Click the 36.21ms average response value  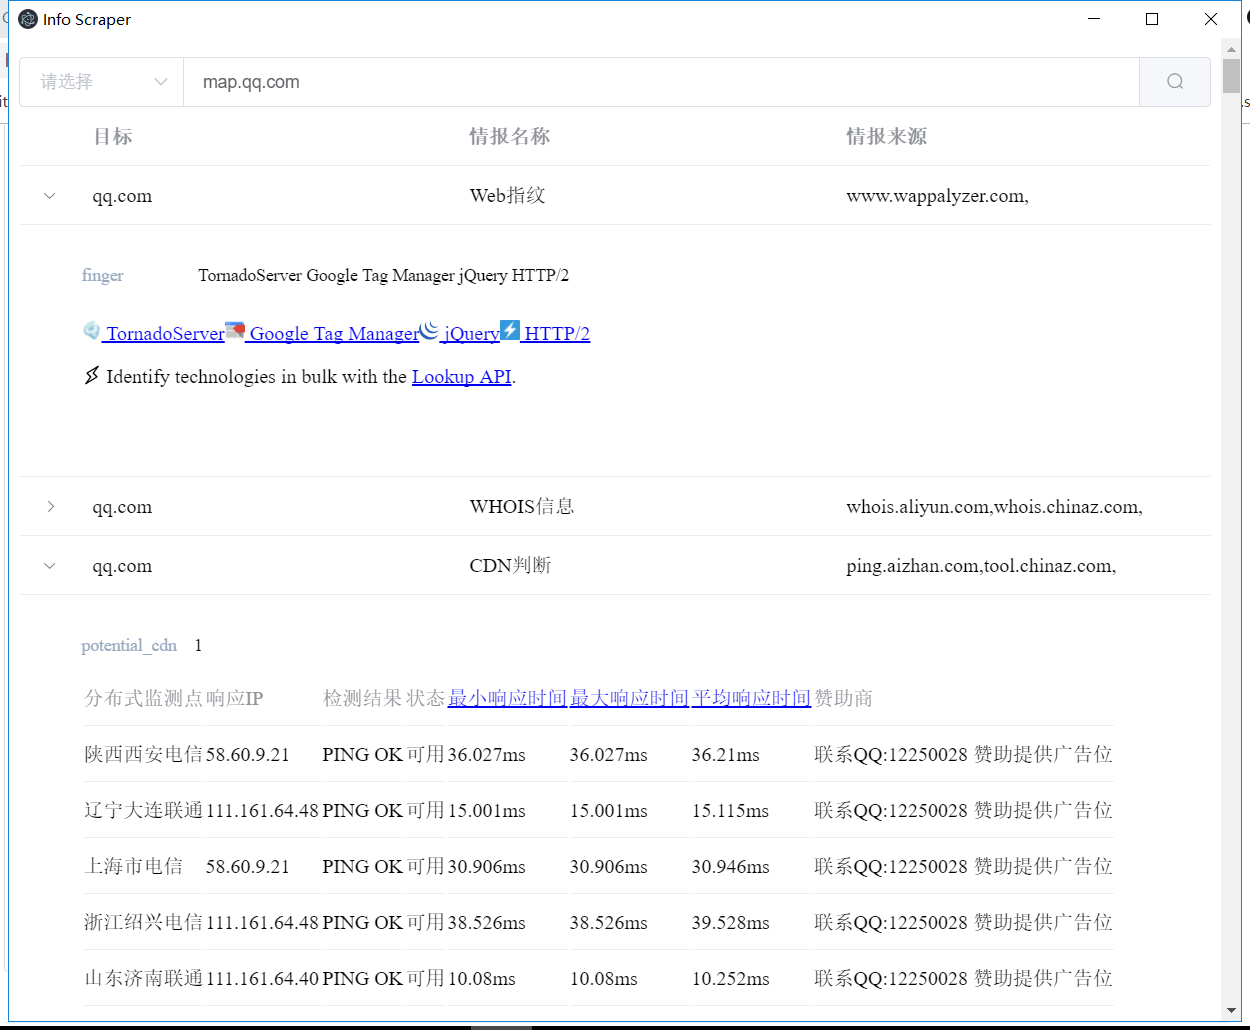click(x=726, y=754)
